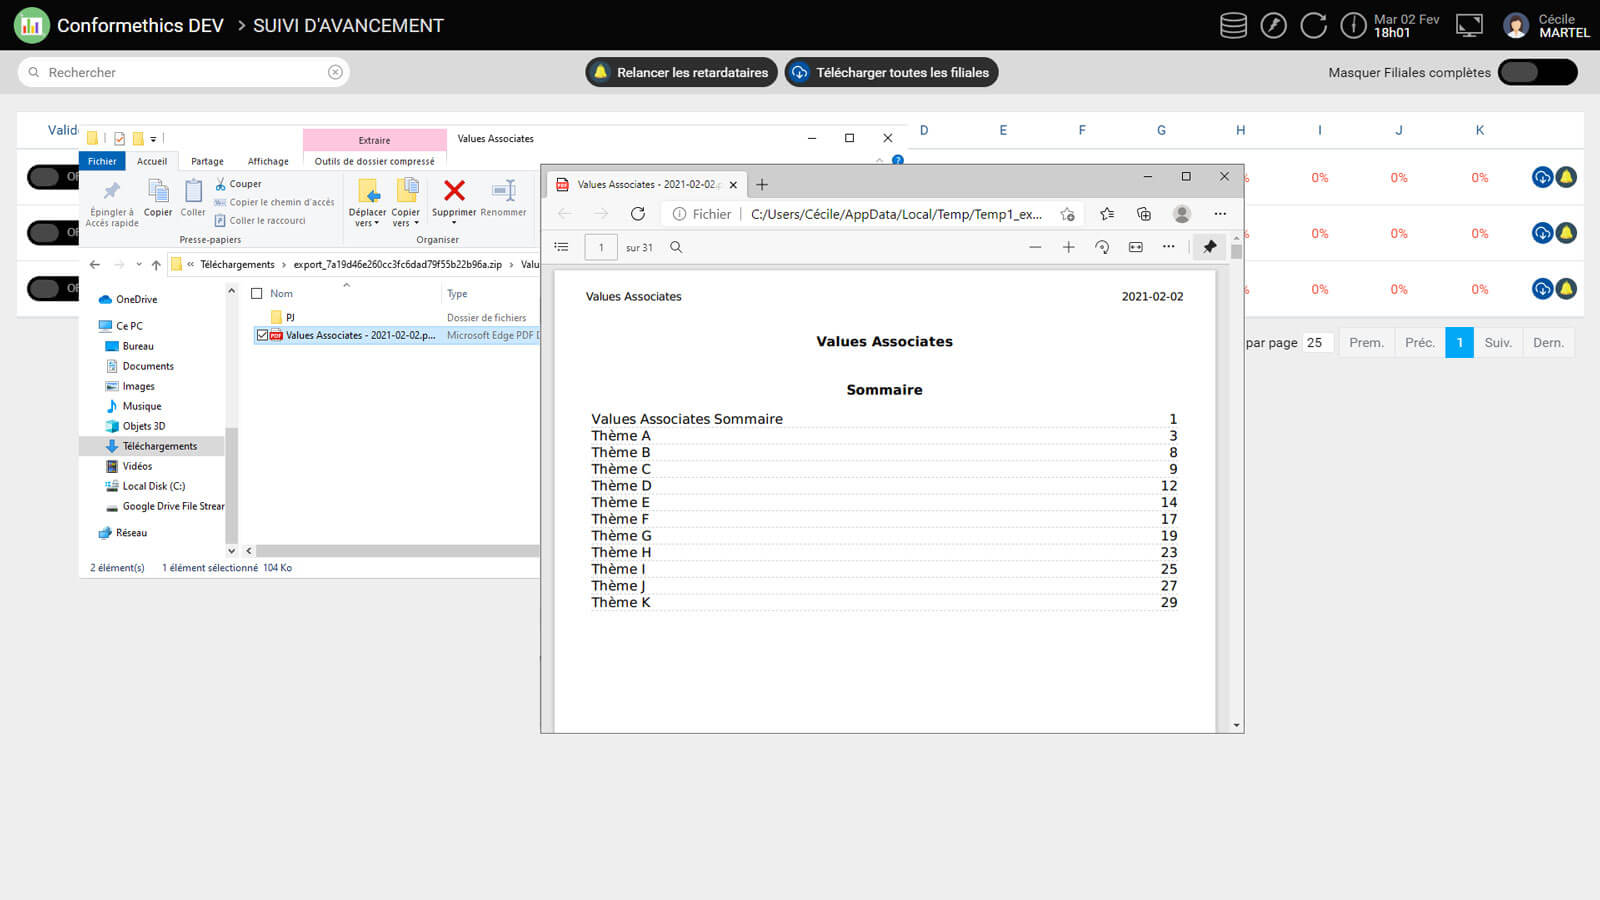1600x900 pixels.
Task: Click Épingler à Accès rapide in Explorer
Action: [111, 203]
